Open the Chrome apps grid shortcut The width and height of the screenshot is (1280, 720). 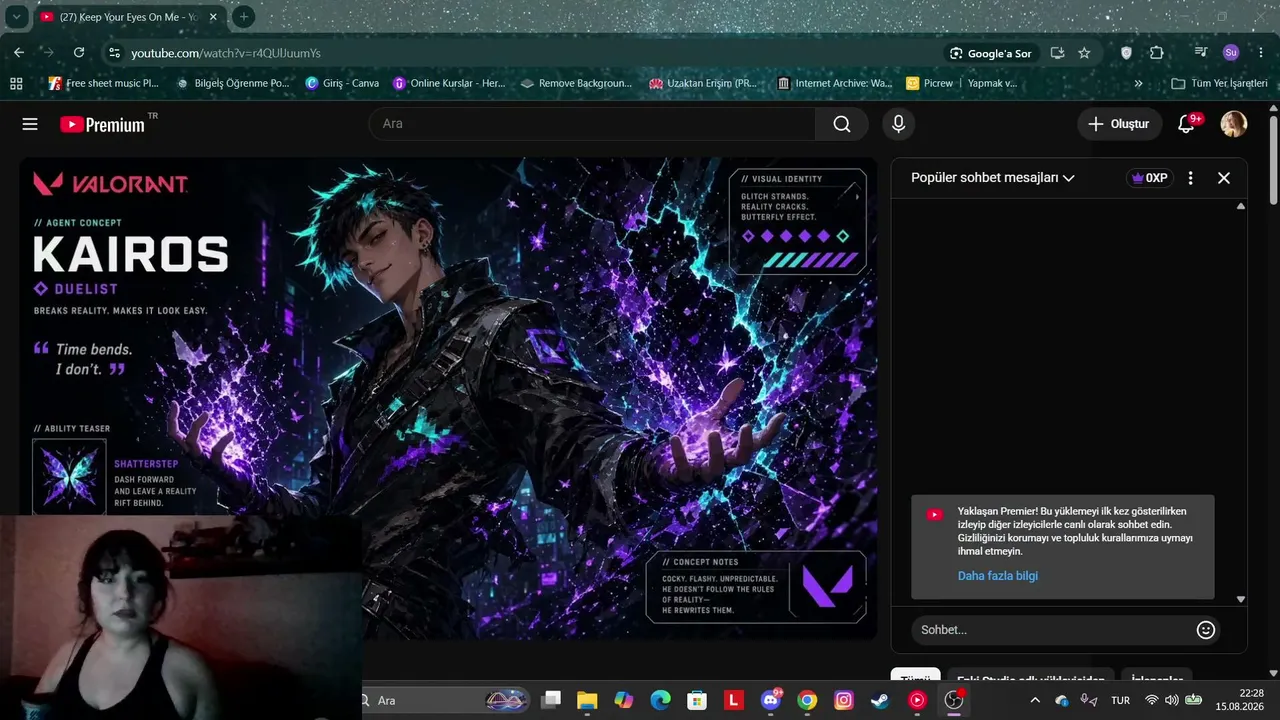(16, 83)
